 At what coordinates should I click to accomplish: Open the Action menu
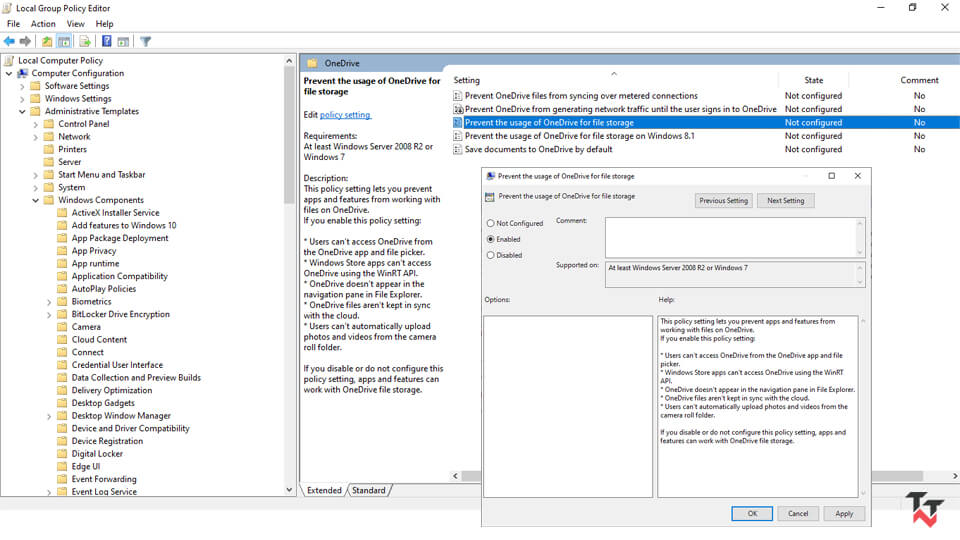[43, 23]
